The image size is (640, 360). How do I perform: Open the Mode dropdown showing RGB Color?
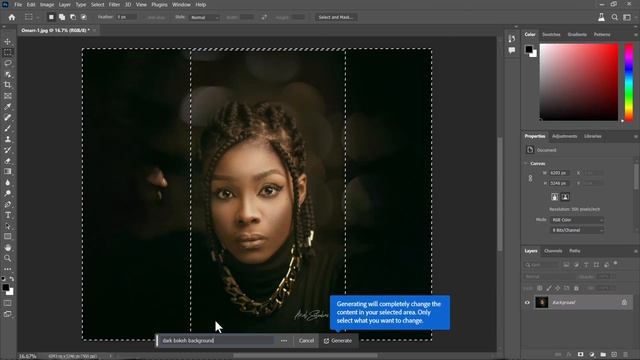coord(576,220)
